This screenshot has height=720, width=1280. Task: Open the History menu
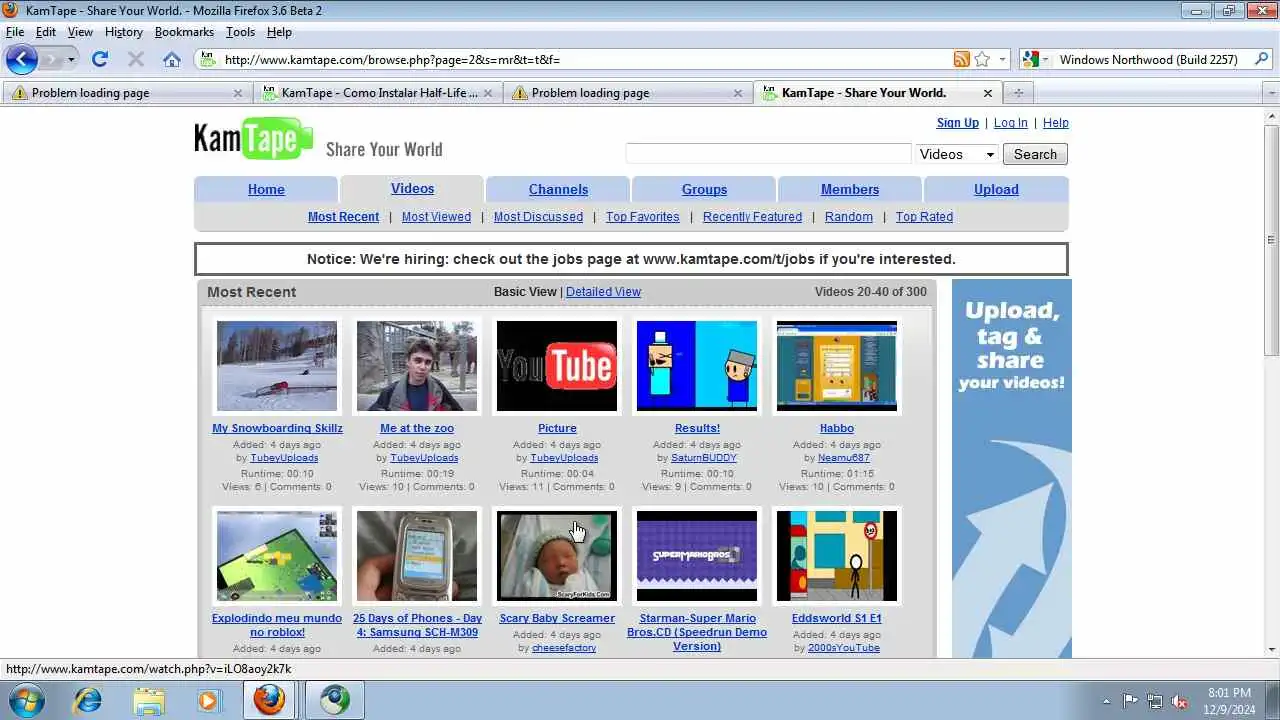123,32
